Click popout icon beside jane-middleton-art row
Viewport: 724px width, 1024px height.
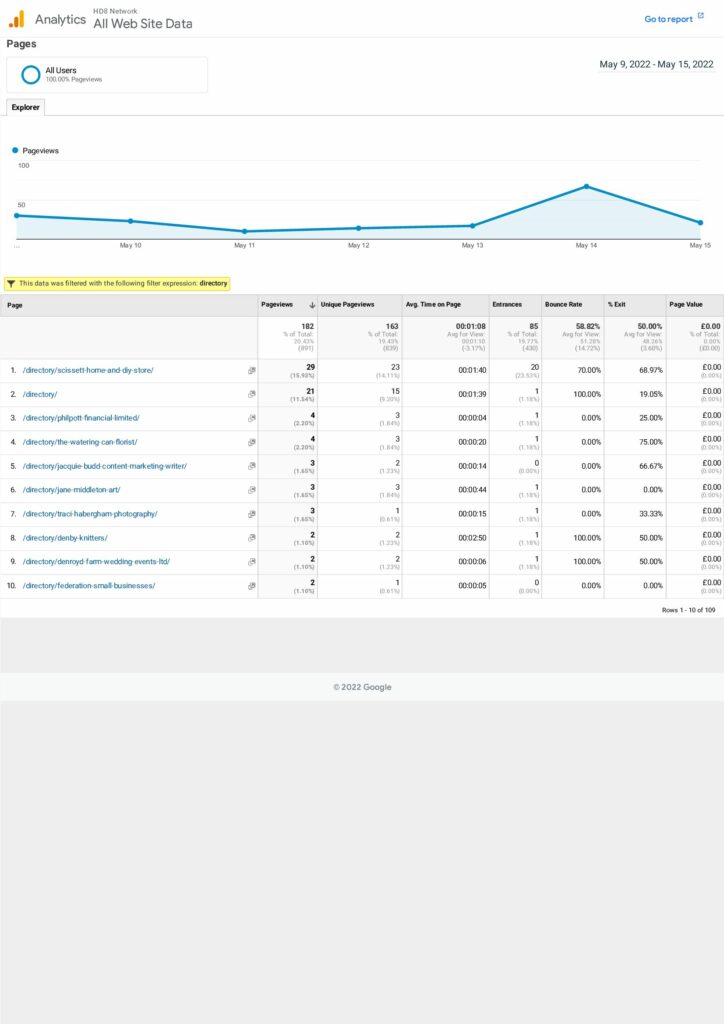pyautogui.click(x=252, y=490)
